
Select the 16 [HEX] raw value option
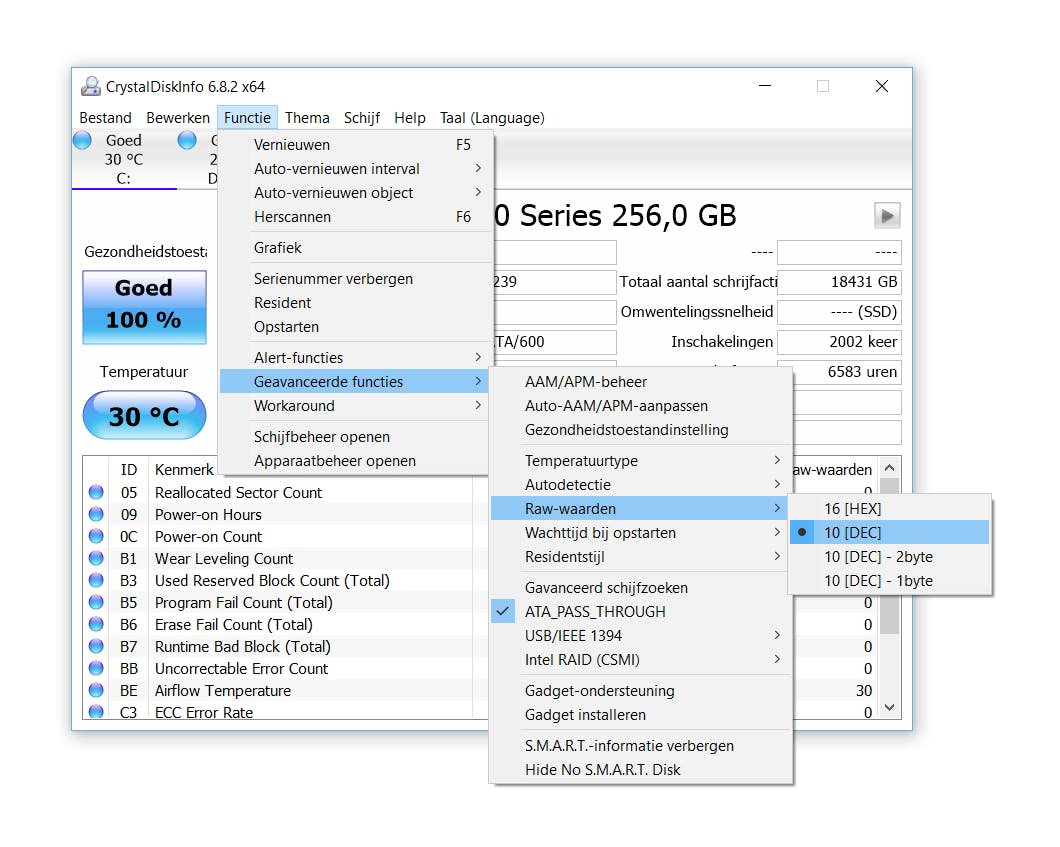pyautogui.click(x=852, y=509)
